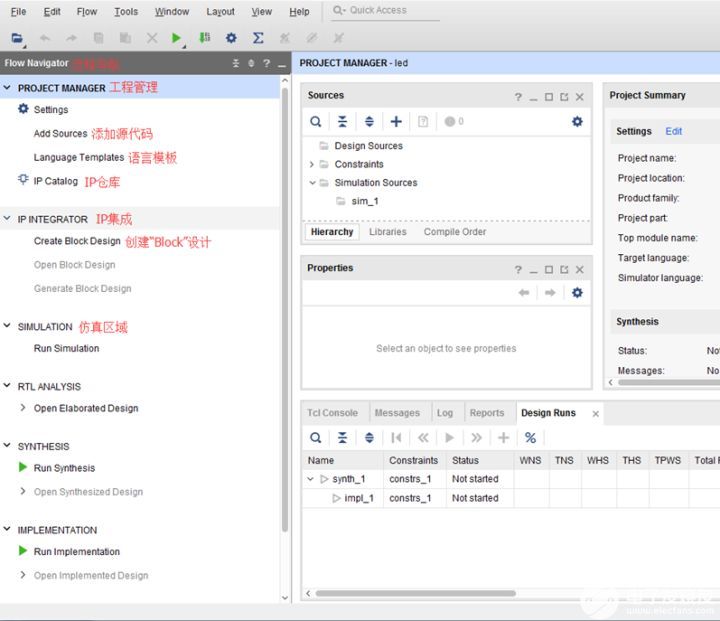Open the Tools menu
Viewport: 720px width, 621px height.
[126, 11]
